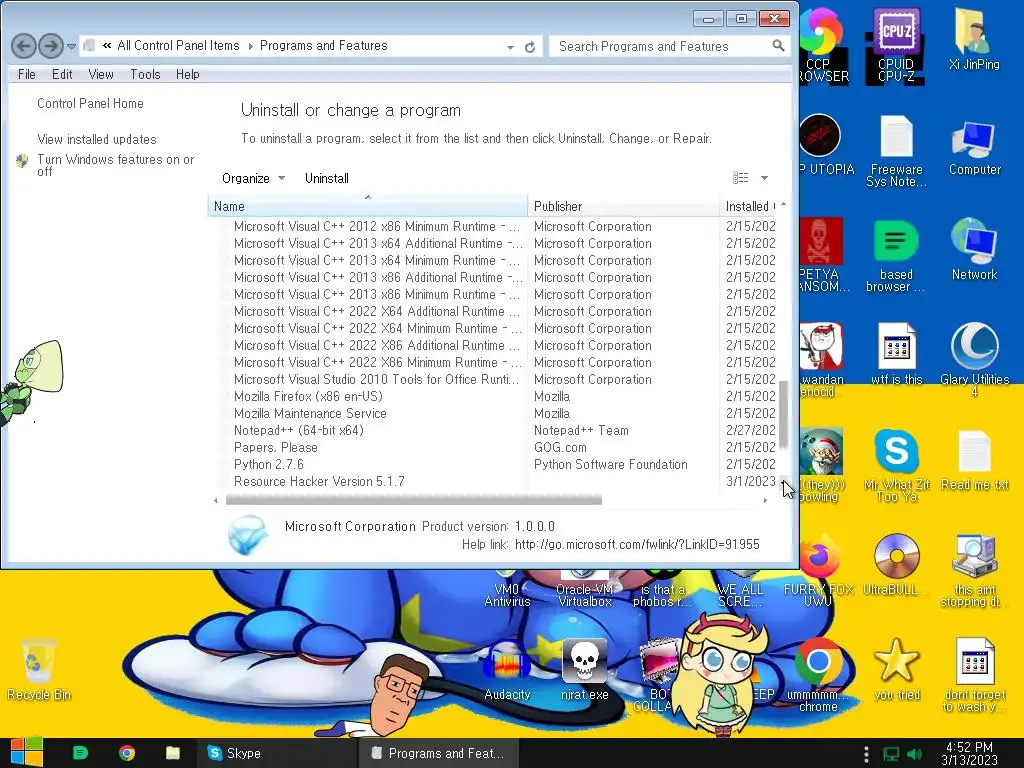Open Freeware Sys Note desktop file
Screen dimensions: 1024x768
(896, 152)
